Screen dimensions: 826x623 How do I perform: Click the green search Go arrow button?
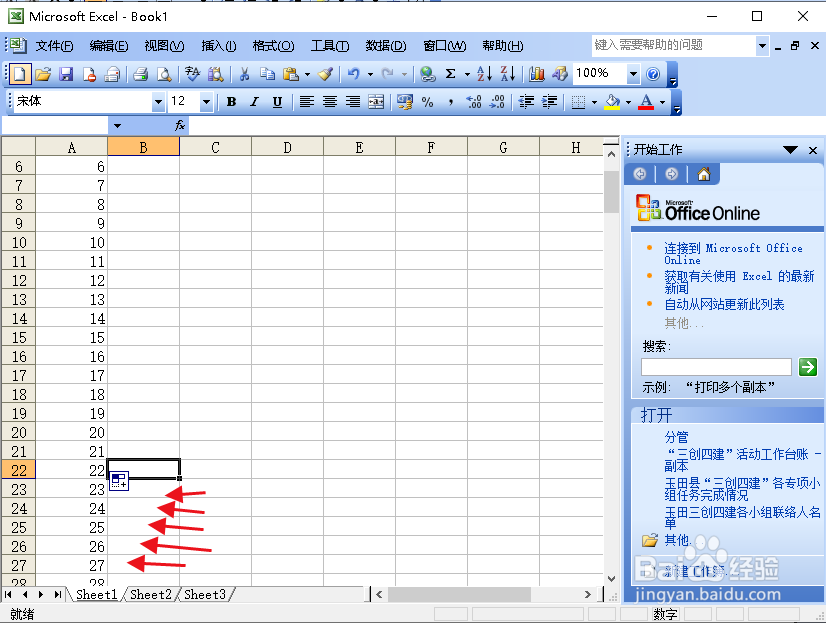[808, 367]
